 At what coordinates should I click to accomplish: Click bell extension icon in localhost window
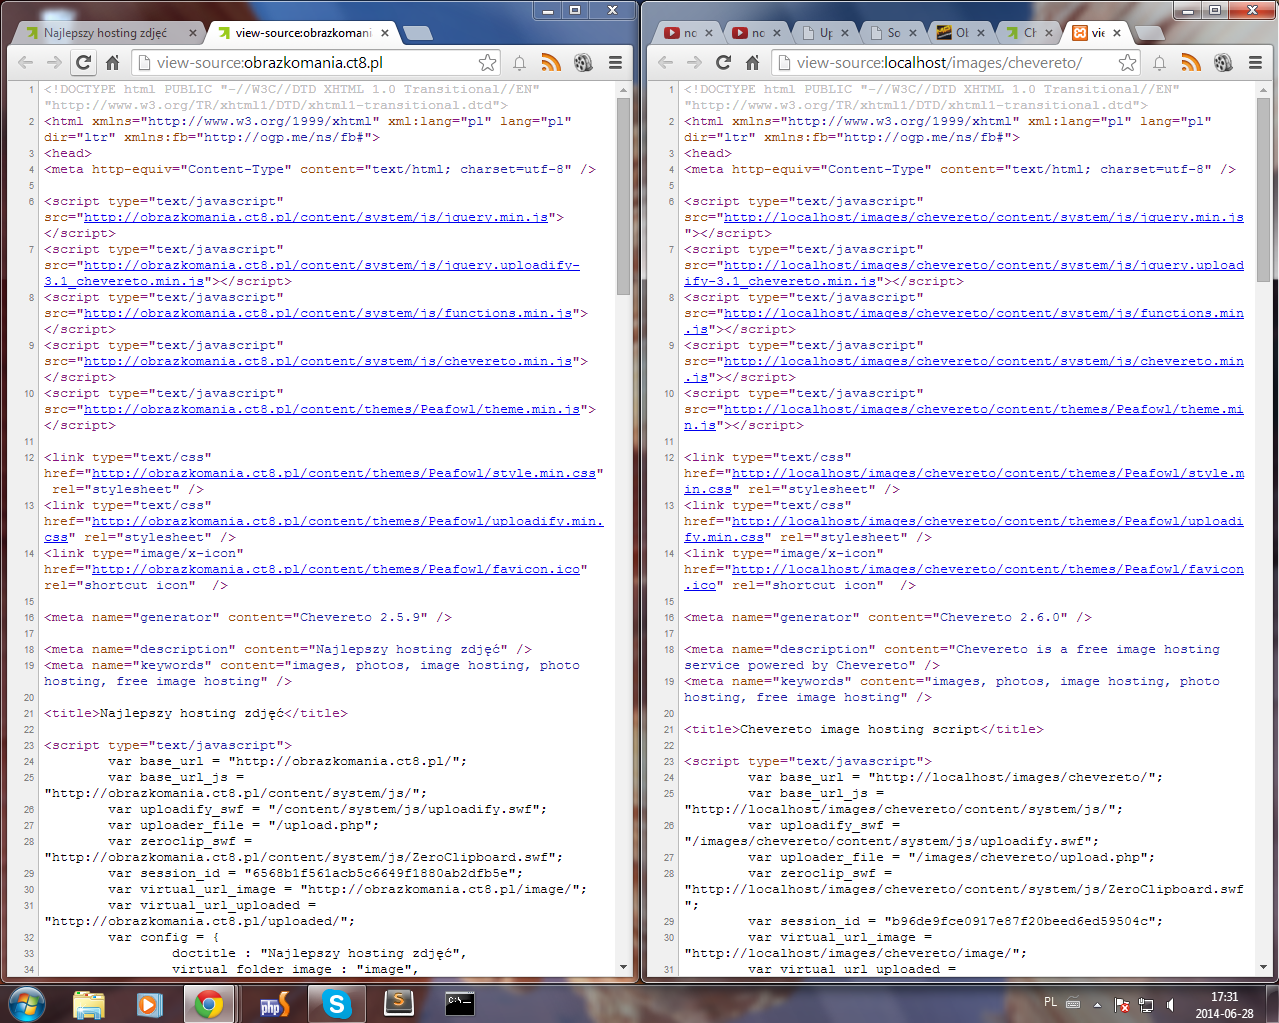point(1160,63)
